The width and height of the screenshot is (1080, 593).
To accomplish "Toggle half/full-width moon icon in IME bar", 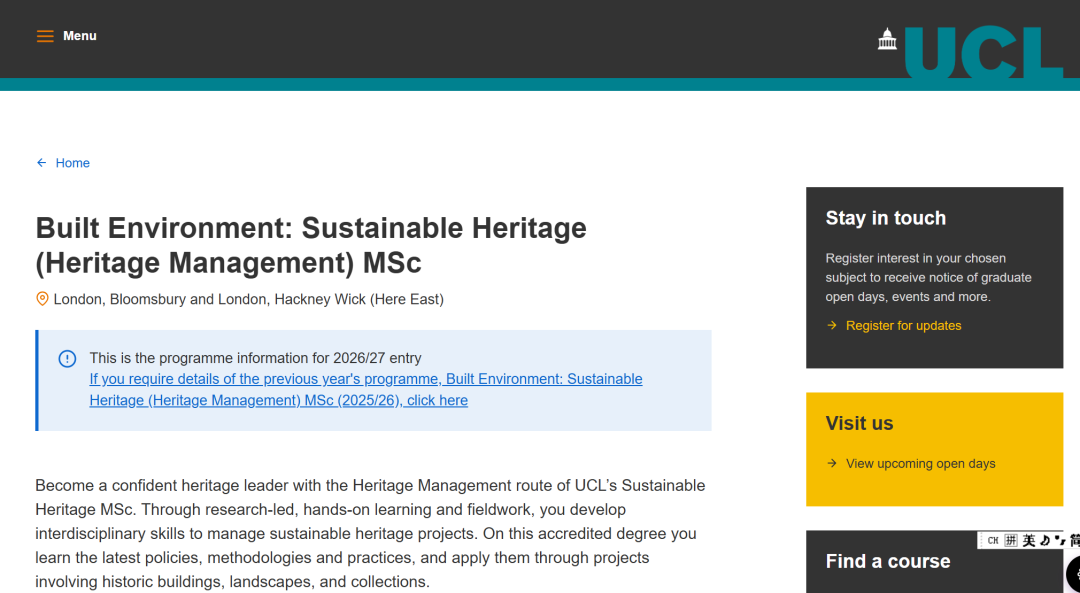I will pos(1044,541).
